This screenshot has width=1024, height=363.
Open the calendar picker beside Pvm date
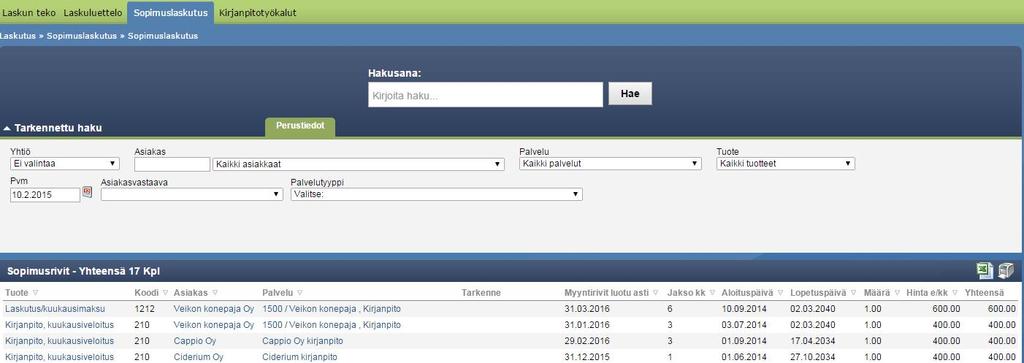(x=88, y=192)
